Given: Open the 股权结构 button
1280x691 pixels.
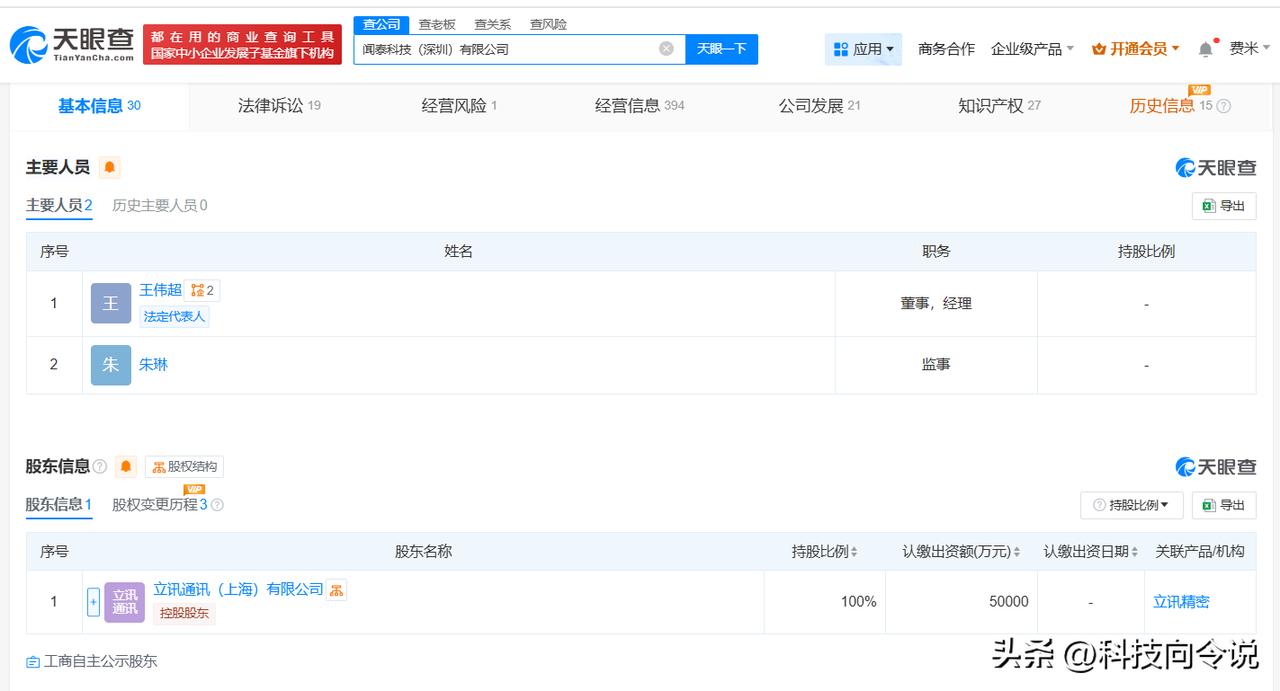Looking at the screenshot, I should tap(184, 467).
